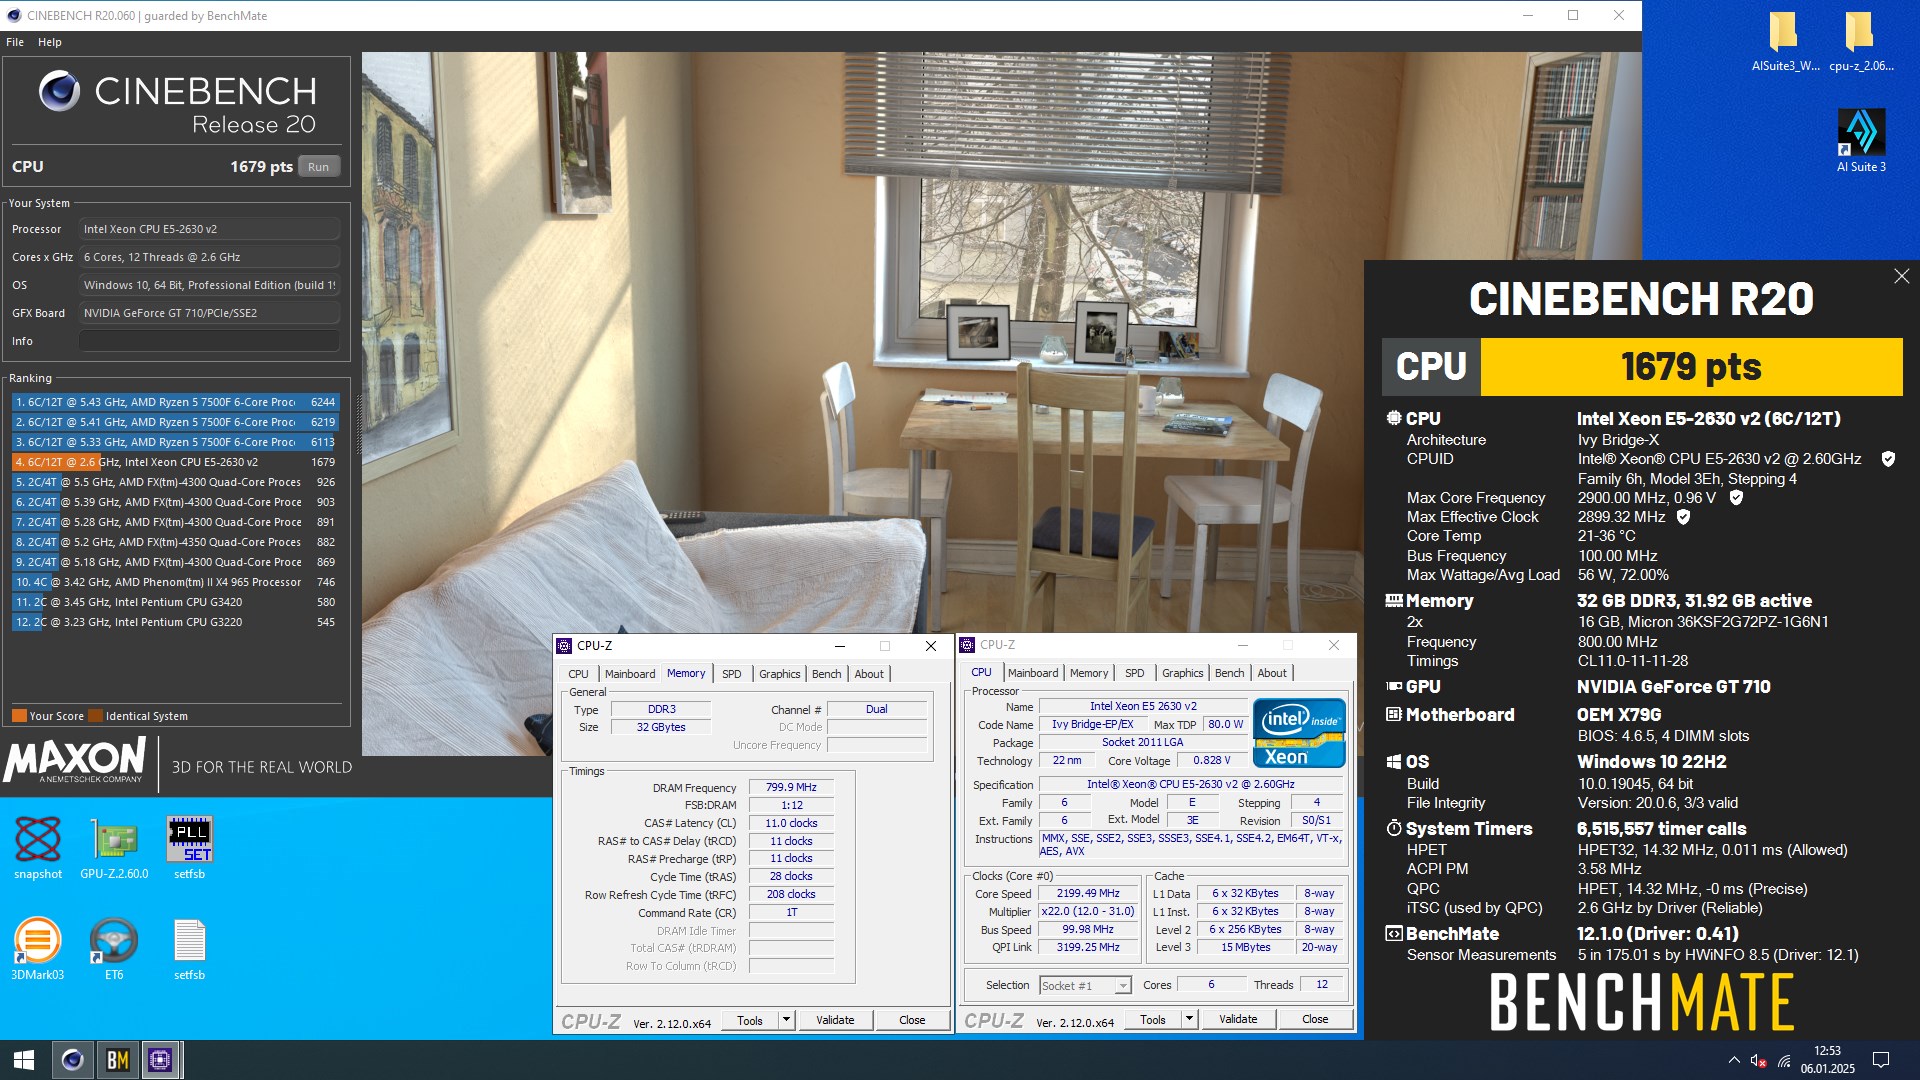This screenshot has width=1920, height=1080.
Task: Select rank 12 Pentium G3220 entry
Action: pos(175,622)
